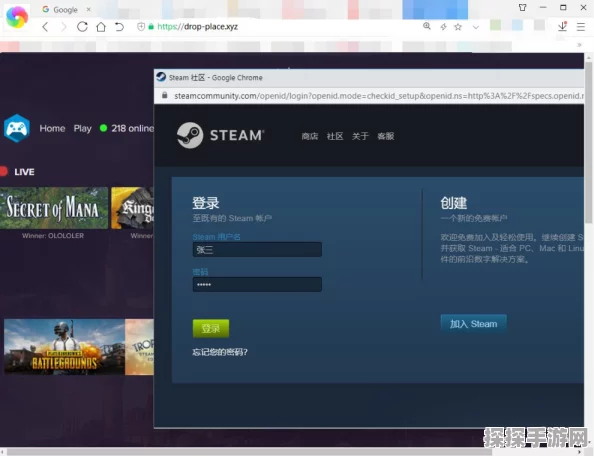Go to browser home page icon
Screen dimensions: 594x456
tap(101, 27)
